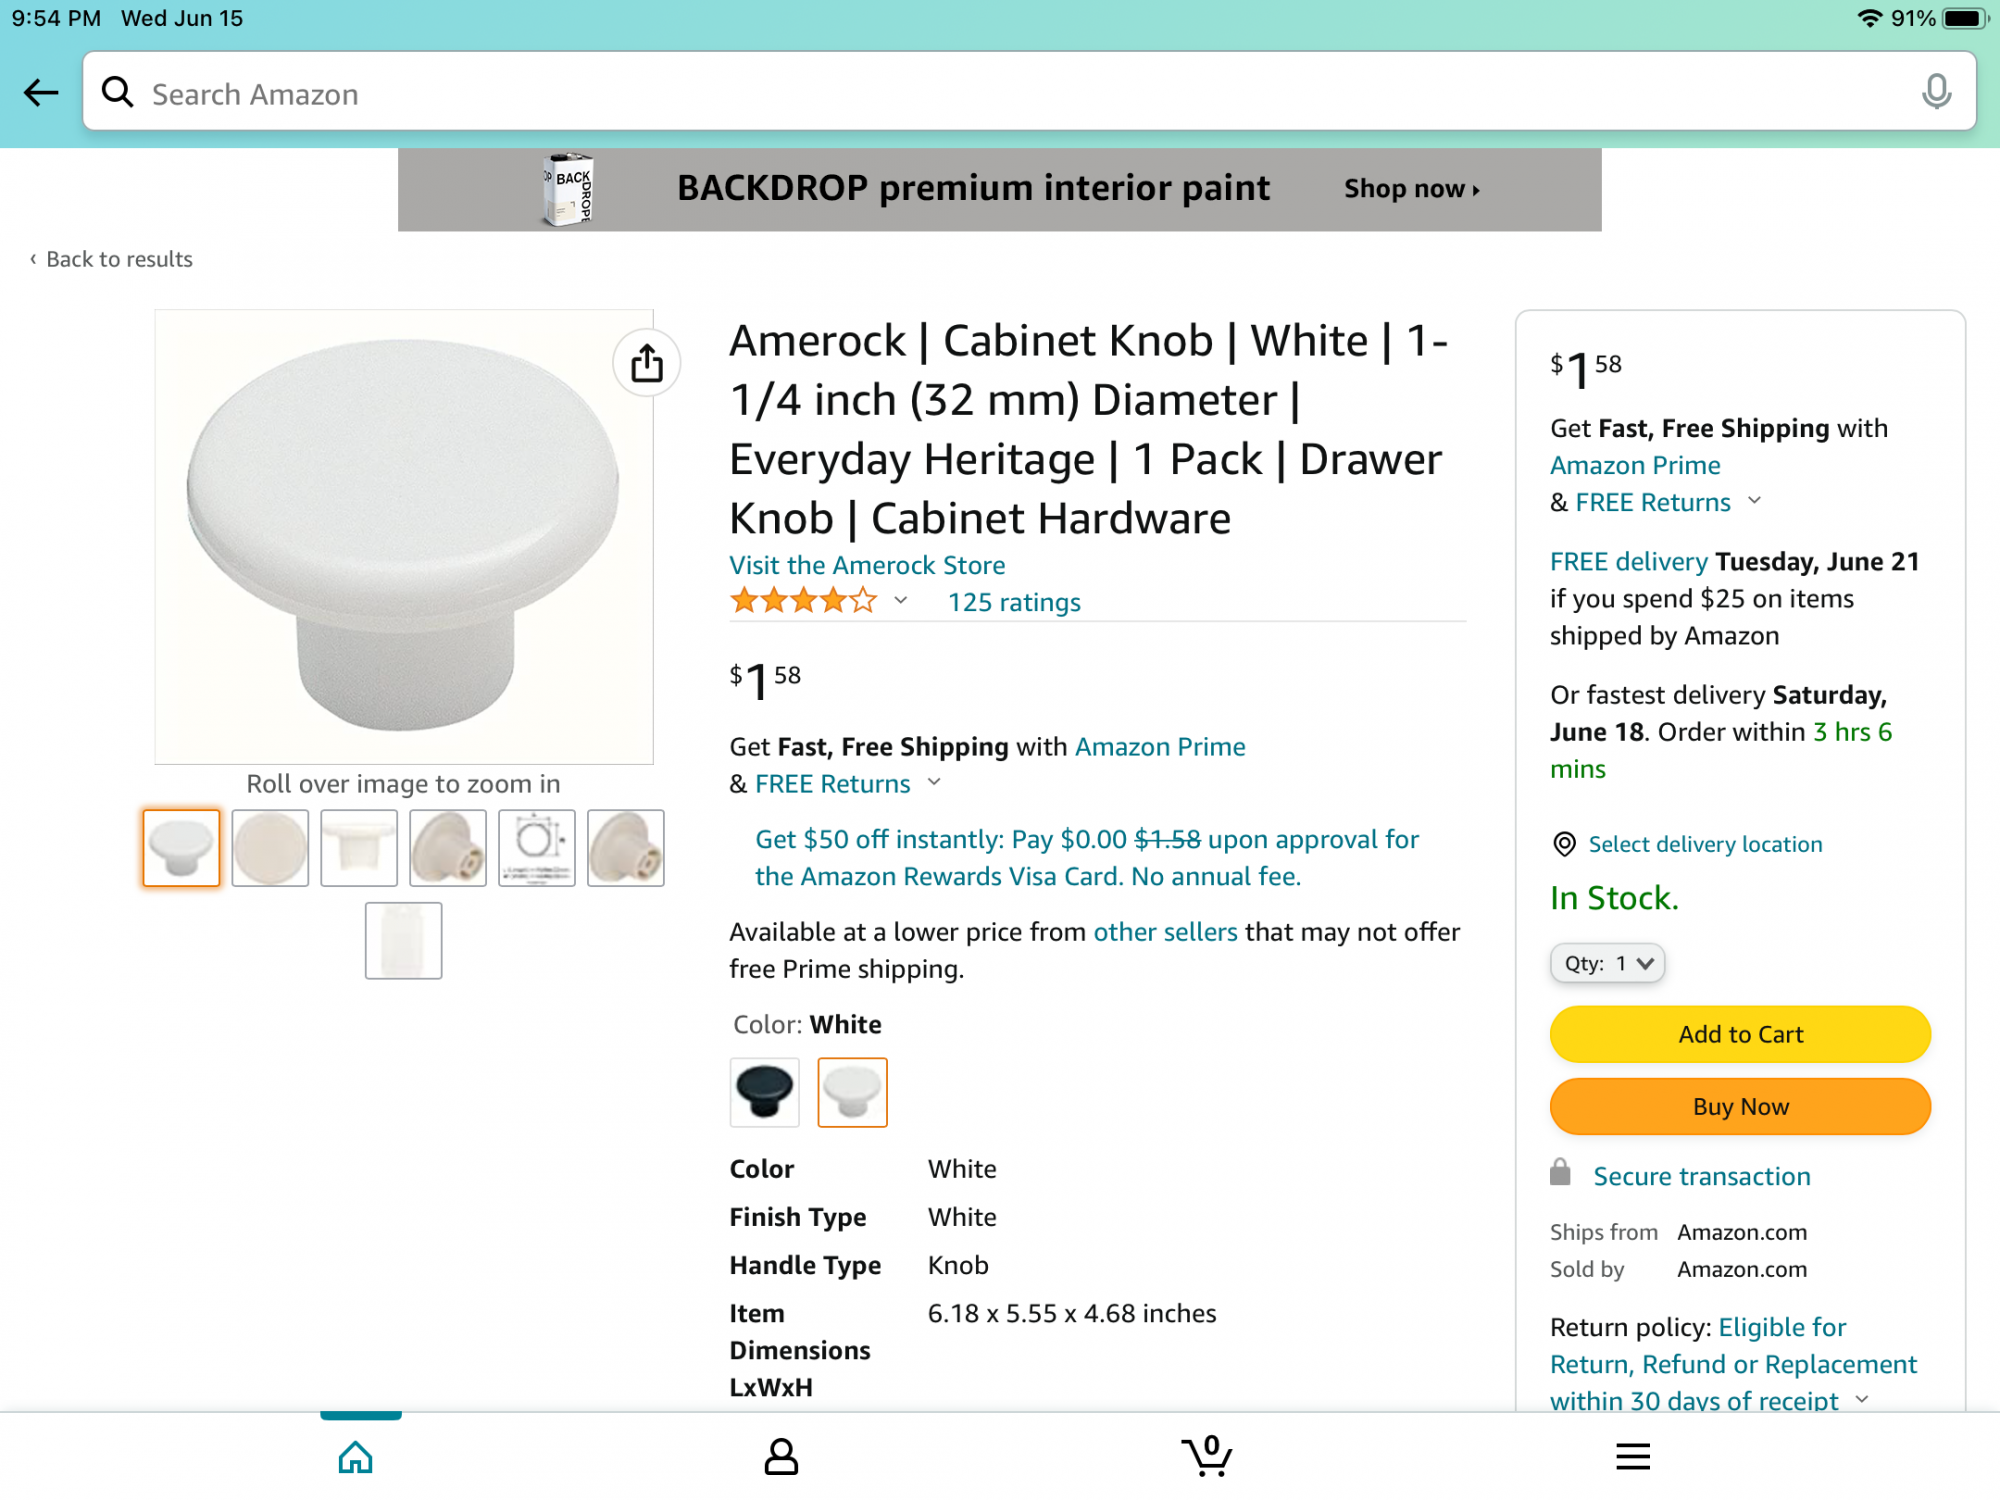Viewport: 2000px width, 1500px height.
Task: Open the Visit the Amerock Store link
Action: (x=867, y=565)
